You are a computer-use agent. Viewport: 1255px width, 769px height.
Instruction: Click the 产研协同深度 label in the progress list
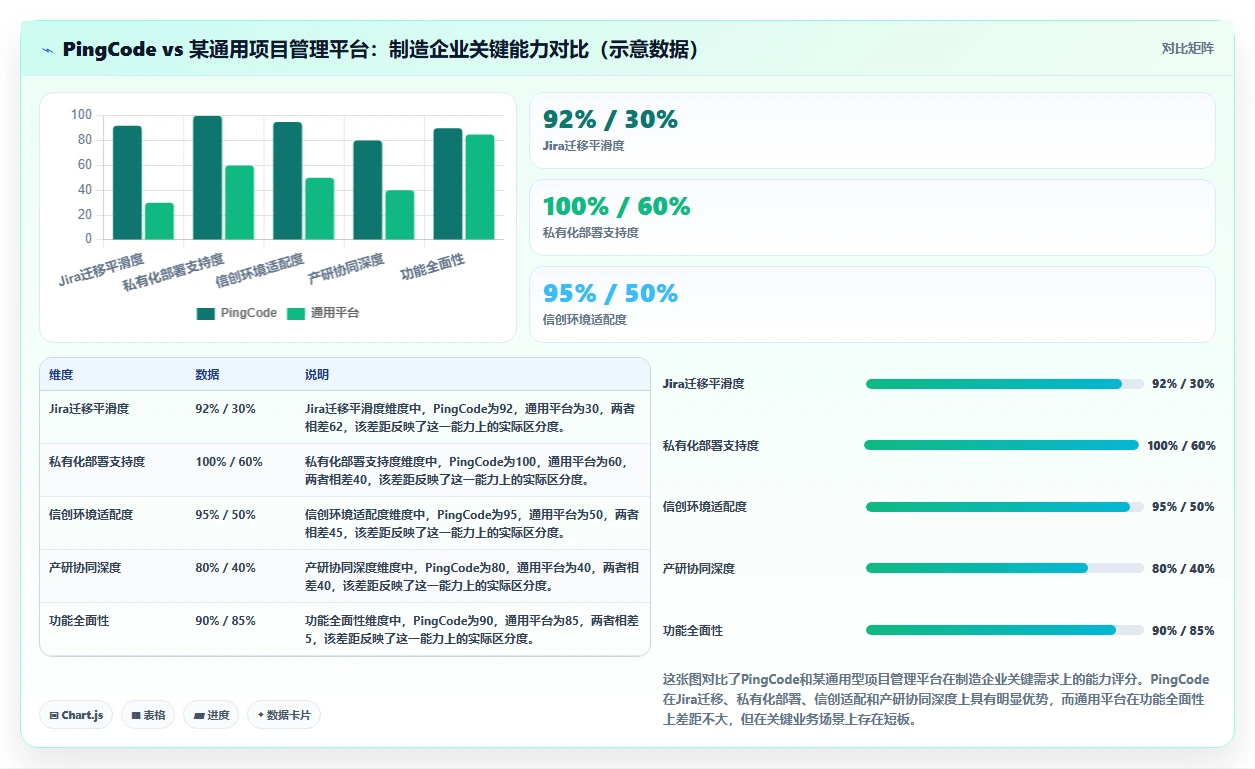(699, 569)
